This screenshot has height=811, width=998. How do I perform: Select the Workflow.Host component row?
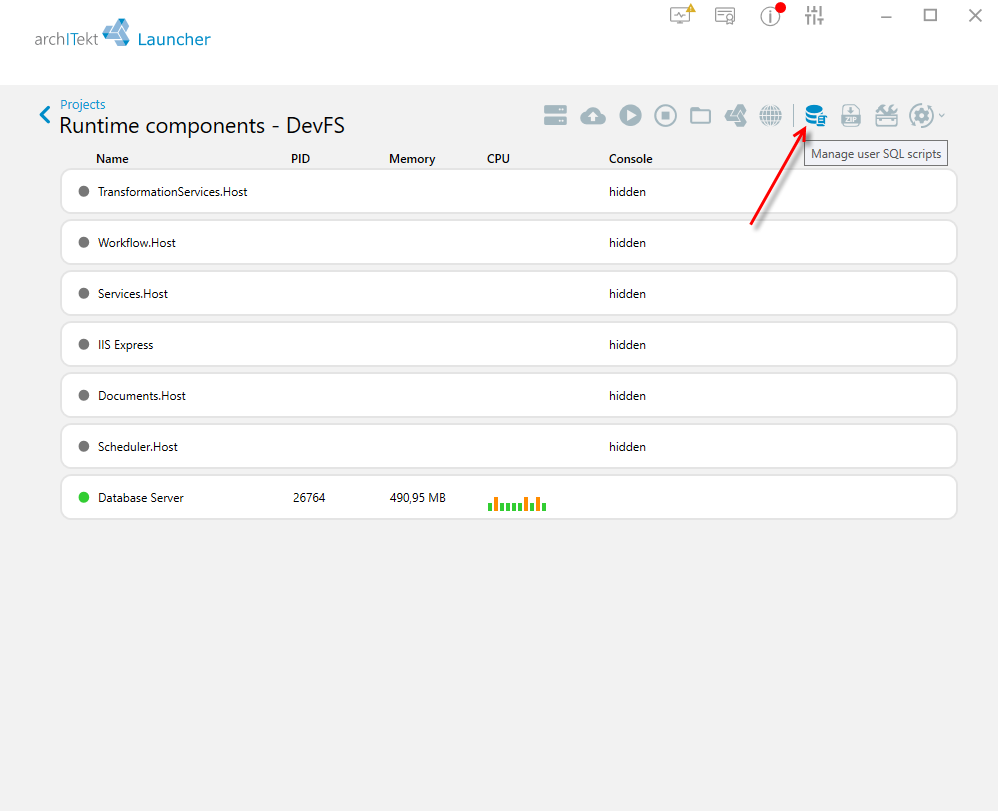click(x=509, y=243)
